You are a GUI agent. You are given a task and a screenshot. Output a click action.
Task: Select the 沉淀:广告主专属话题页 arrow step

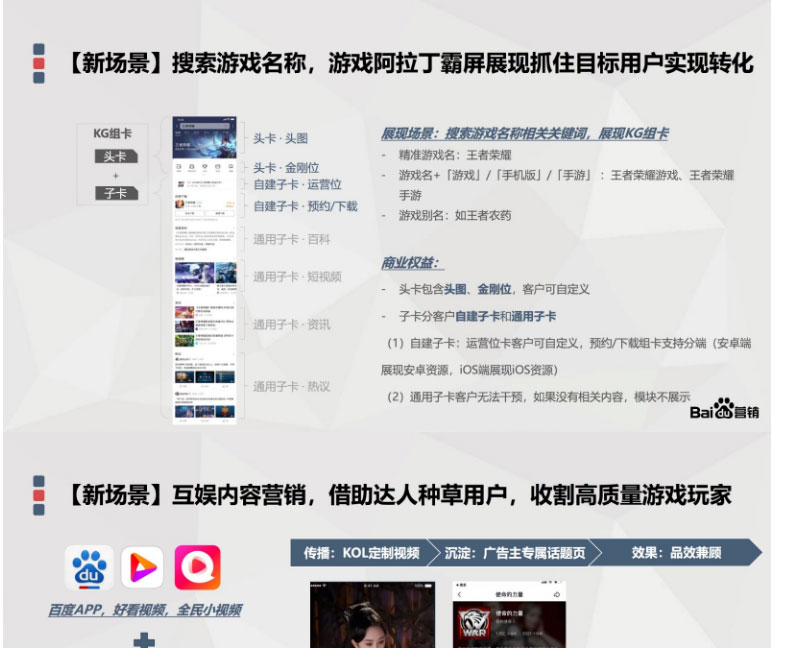tap(515, 553)
